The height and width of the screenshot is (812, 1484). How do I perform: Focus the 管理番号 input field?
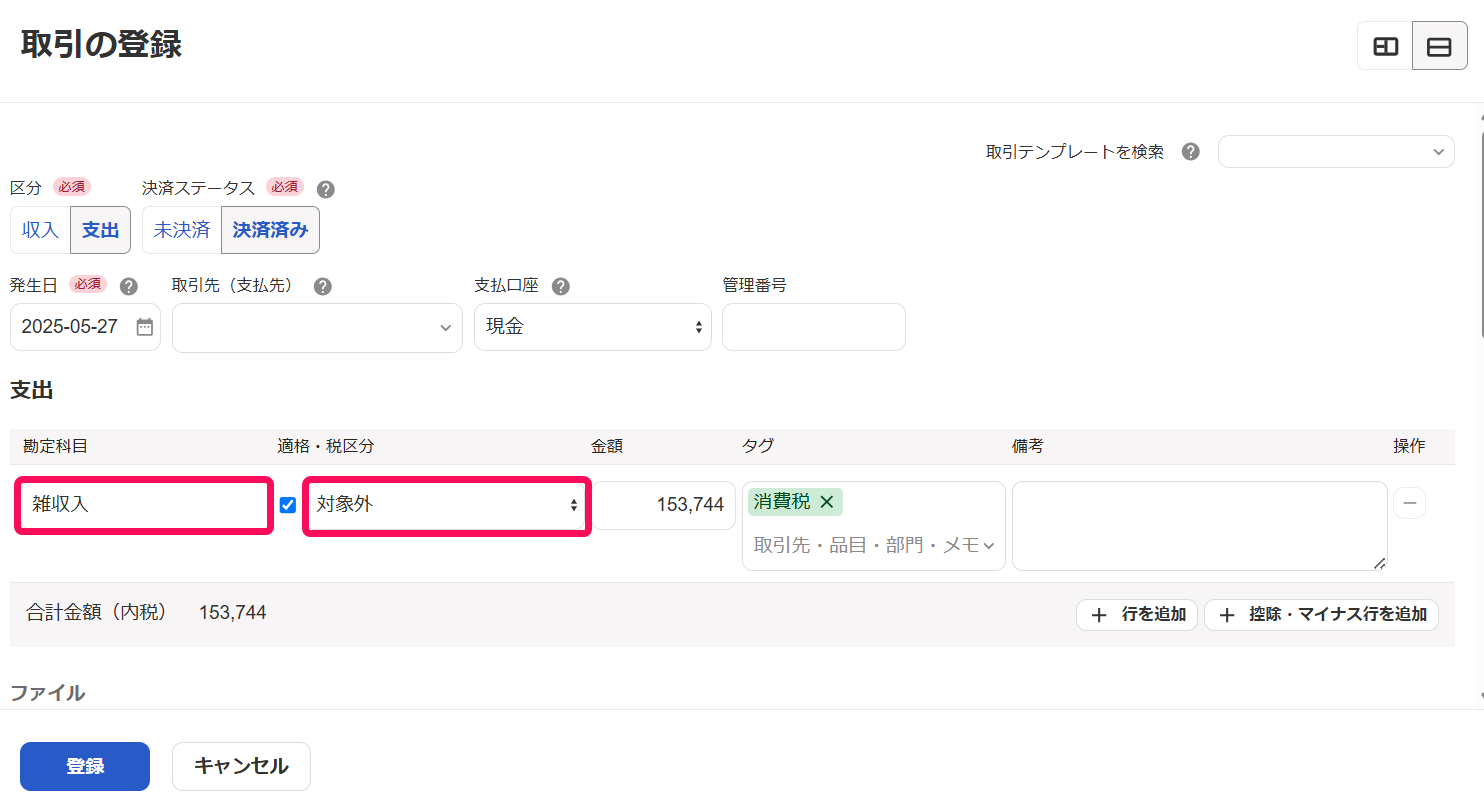(814, 327)
